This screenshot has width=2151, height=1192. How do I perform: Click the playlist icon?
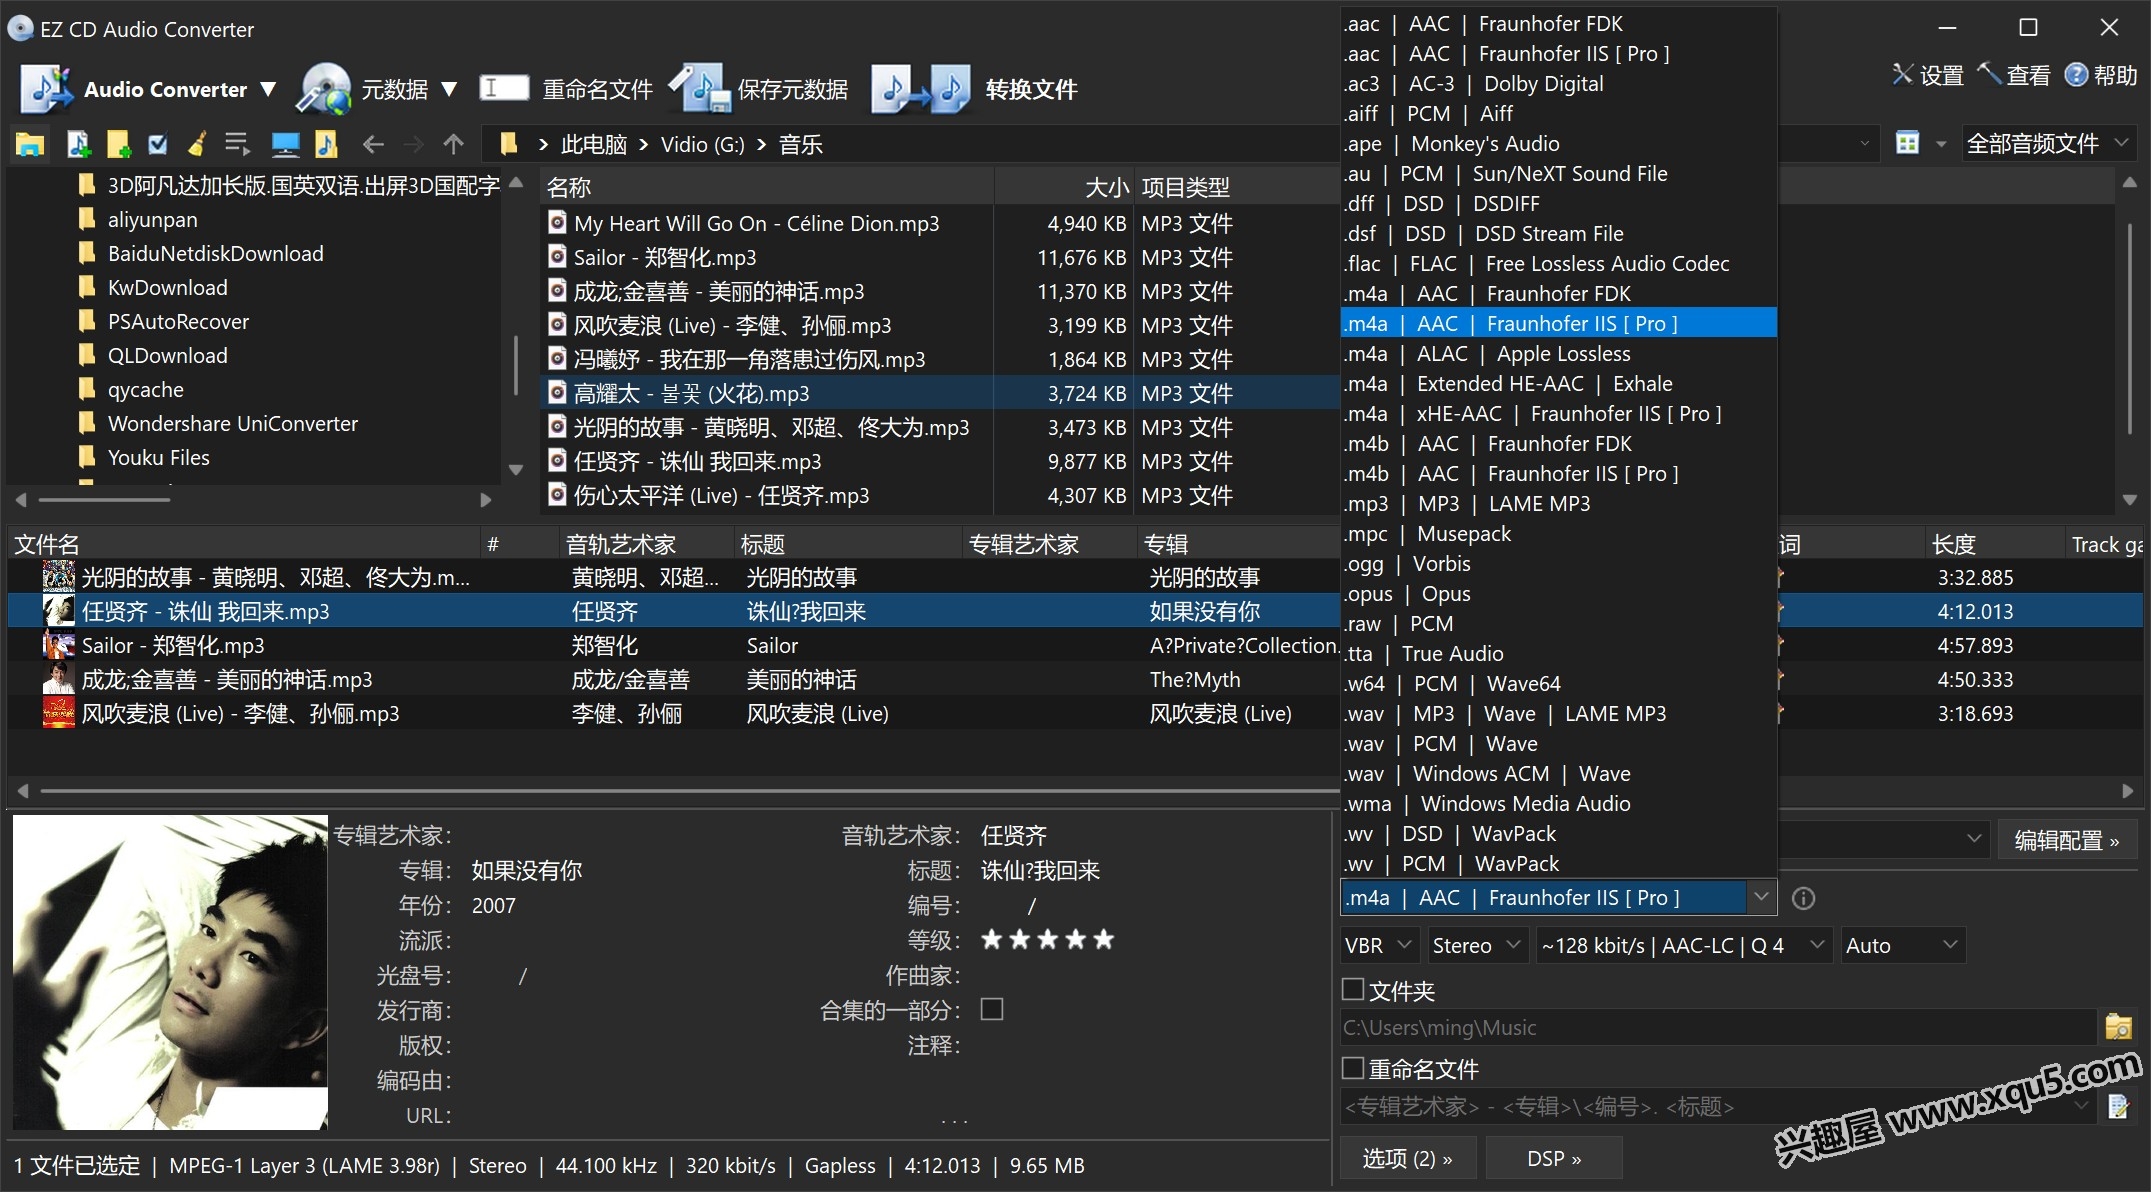(x=237, y=145)
